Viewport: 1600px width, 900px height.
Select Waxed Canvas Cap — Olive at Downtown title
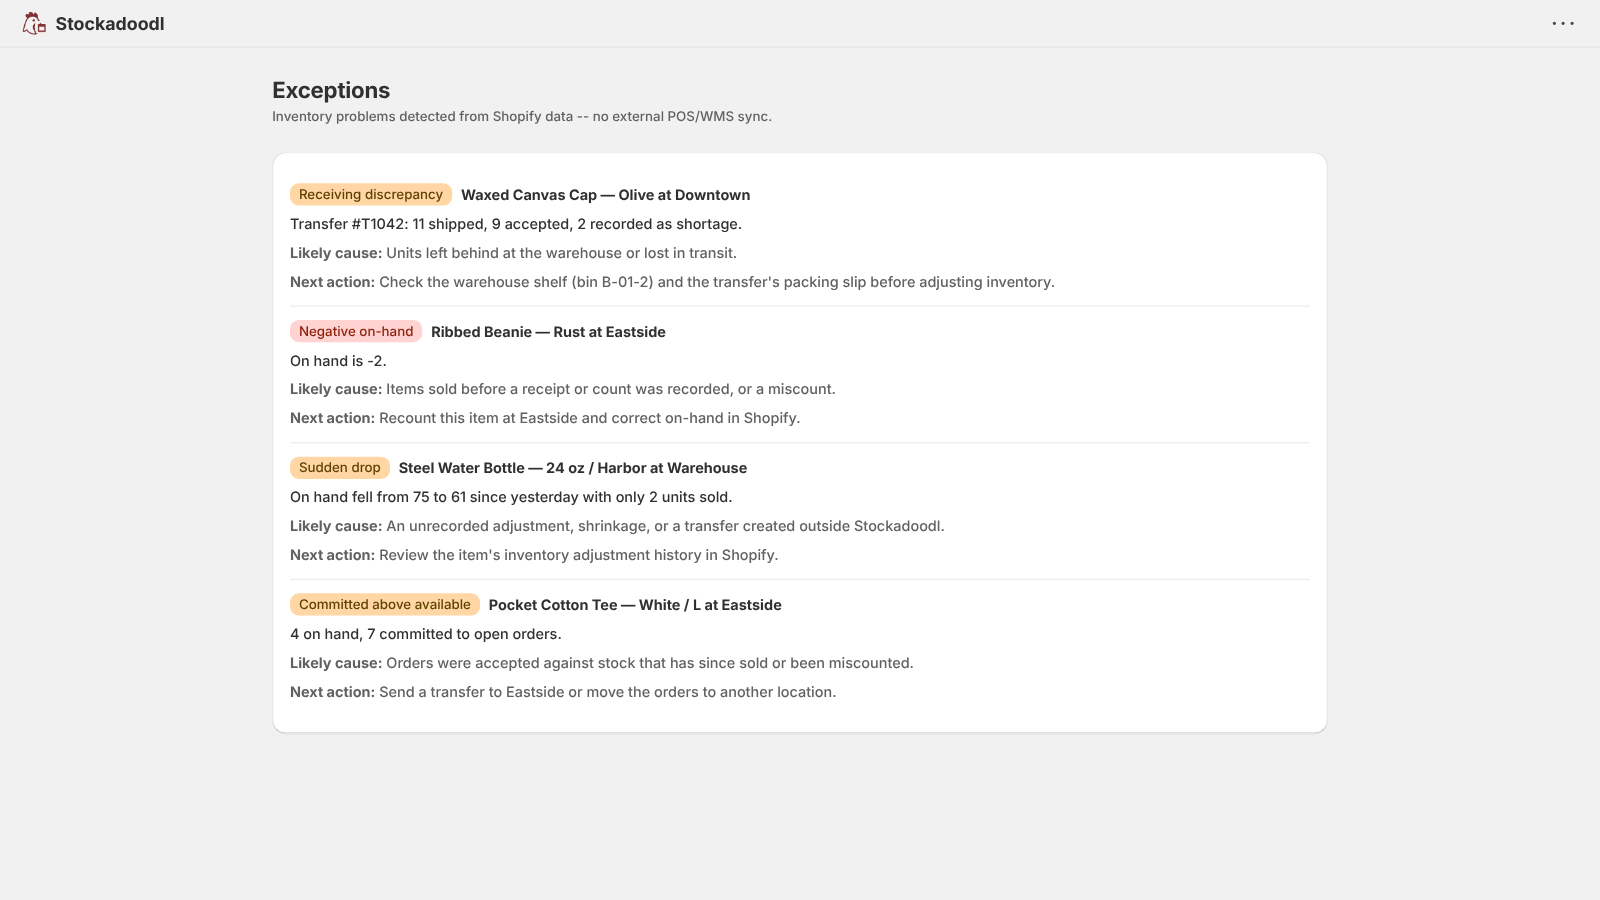[x=605, y=195]
